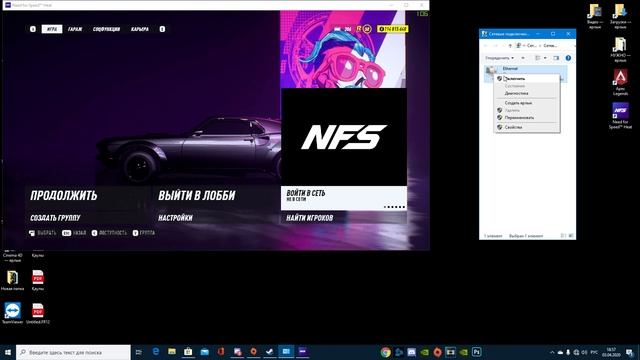Select the НУЖНО shortcut folder on desktop
Image resolution: width=640 pixels, height=360 pixels.
pyautogui.click(x=620, y=49)
